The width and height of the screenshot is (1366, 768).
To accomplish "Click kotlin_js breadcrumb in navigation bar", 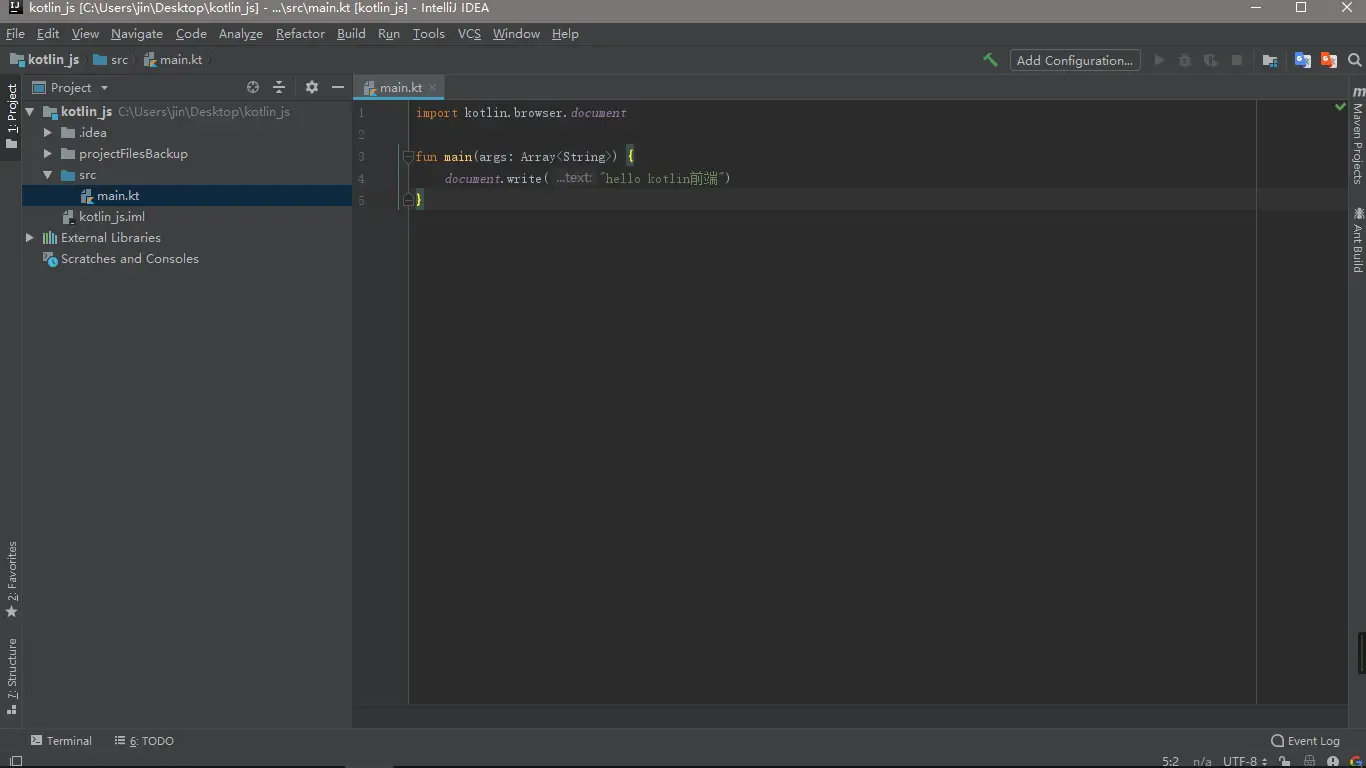I will [x=45, y=60].
